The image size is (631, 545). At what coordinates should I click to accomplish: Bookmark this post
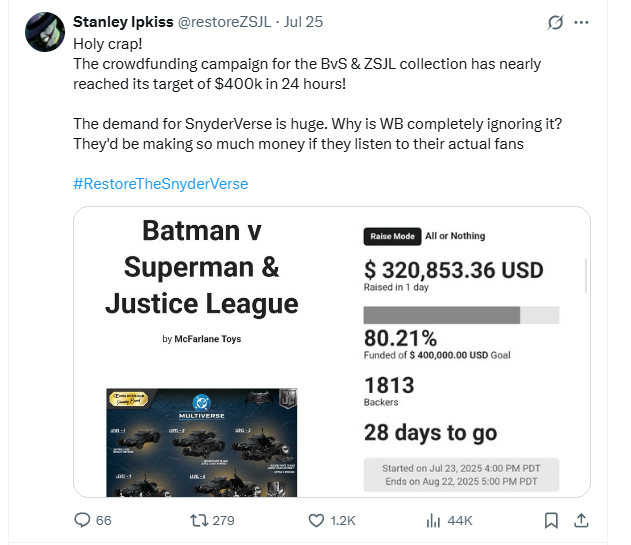pyautogui.click(x=551, y=520)
